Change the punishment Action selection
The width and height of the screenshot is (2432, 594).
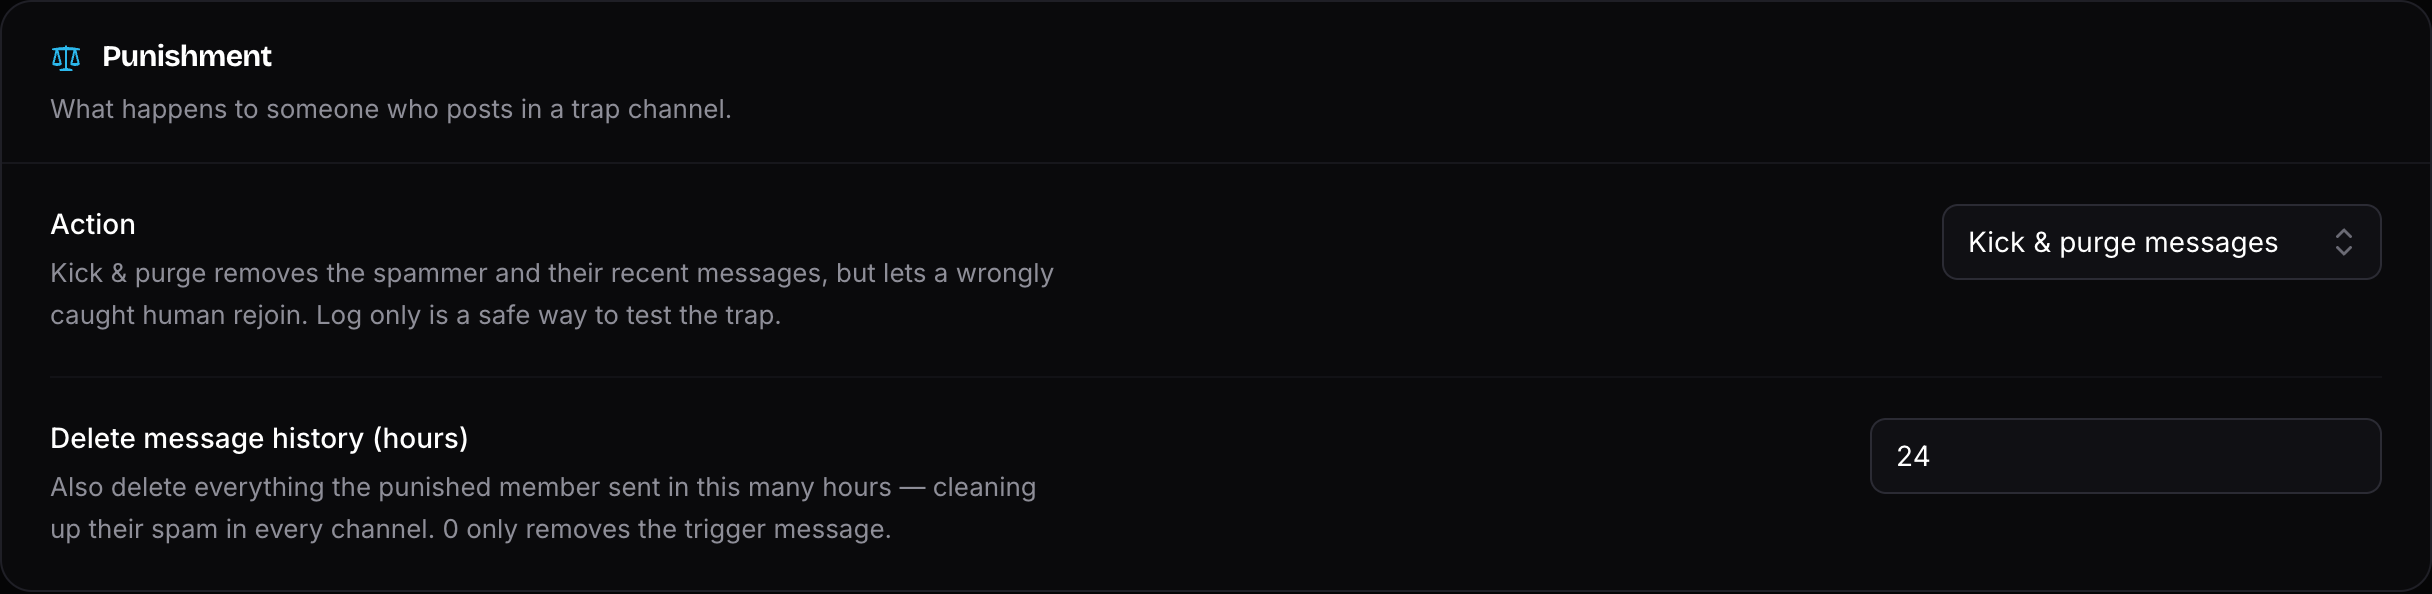click(2161, 242)
